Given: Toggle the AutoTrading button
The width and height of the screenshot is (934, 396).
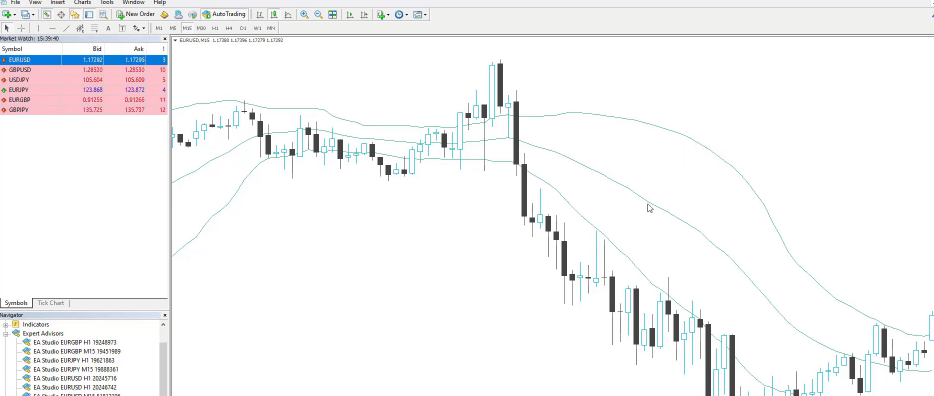Looking at the screenshot, I should coord(224,14).
